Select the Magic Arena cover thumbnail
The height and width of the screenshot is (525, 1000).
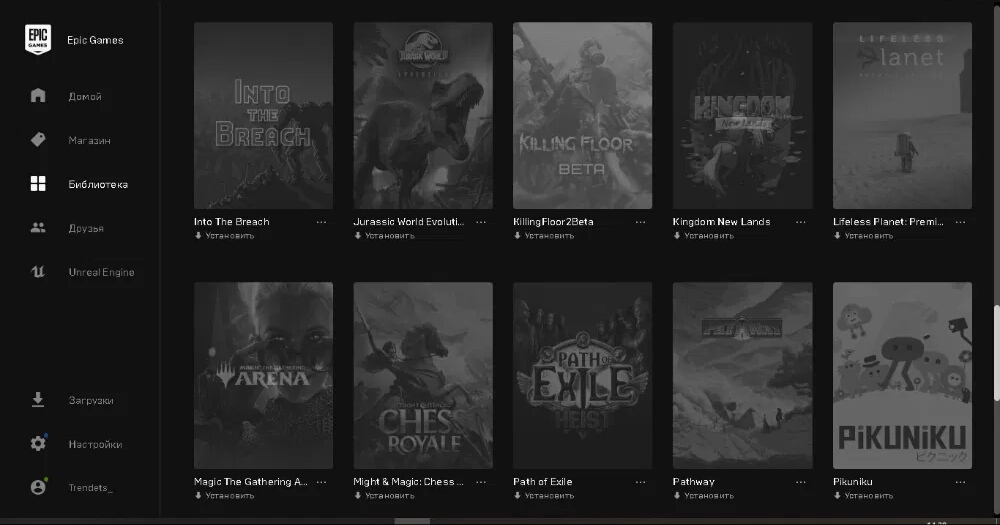tap(263, 375)
